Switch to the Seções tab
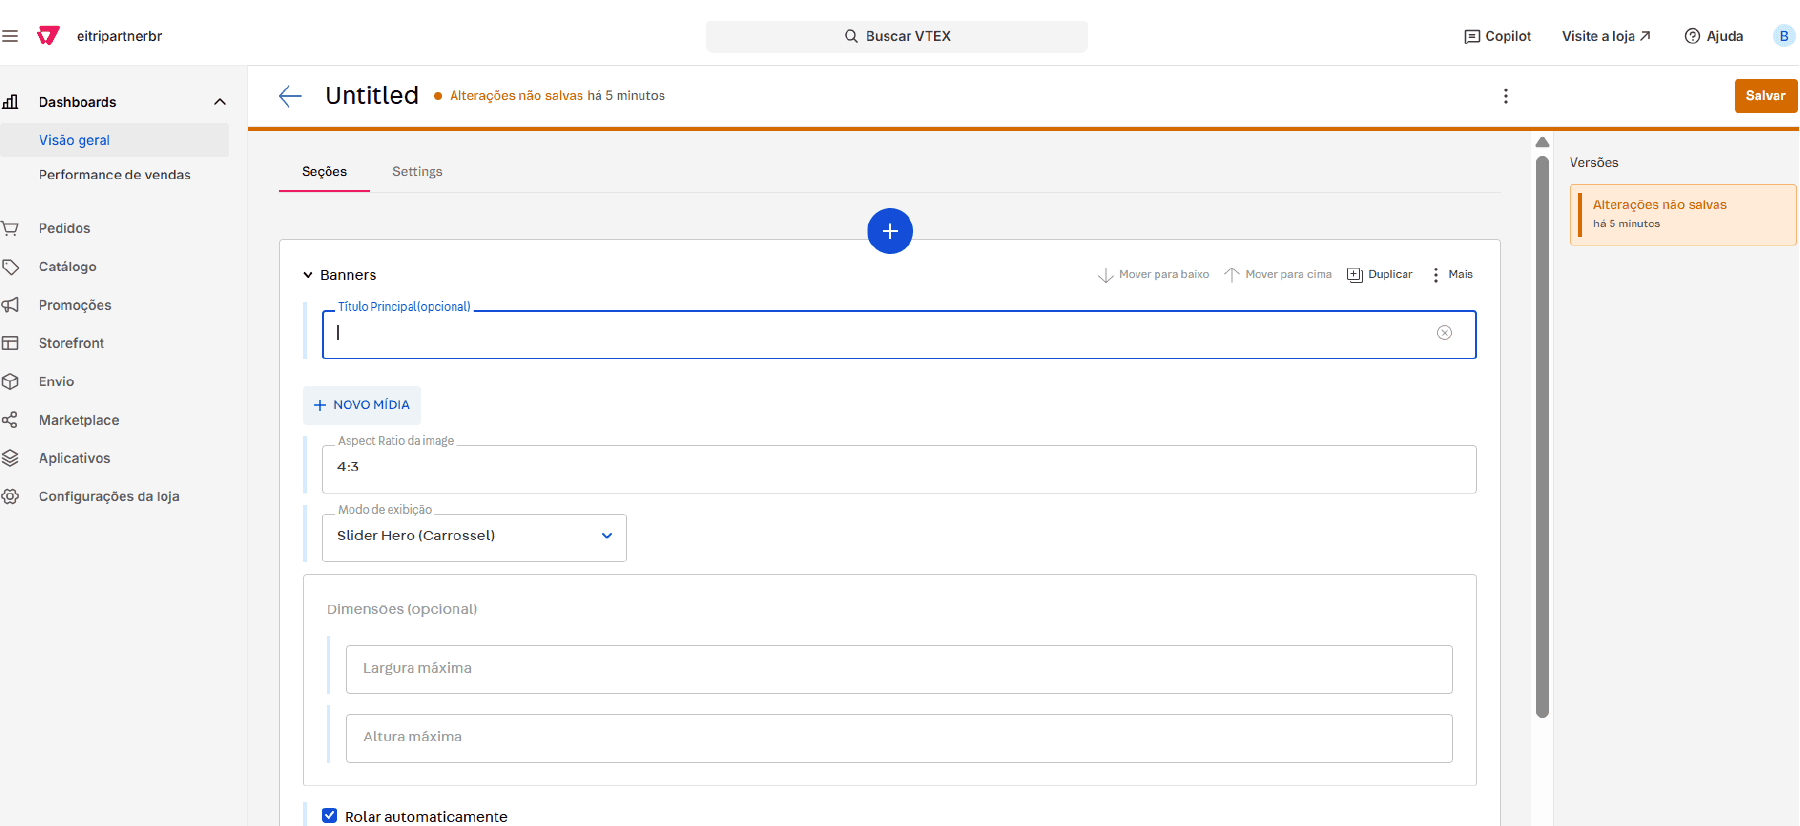The width and height of the screenshot is (1800, 826). pyautogui.click(x=324, y=172)
